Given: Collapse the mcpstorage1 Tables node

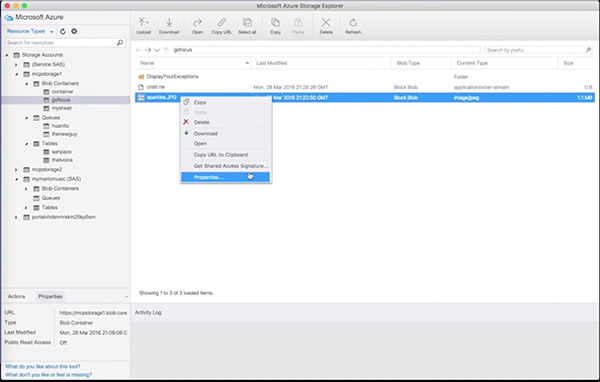Looking at the screenshot, I should [26, 144].
